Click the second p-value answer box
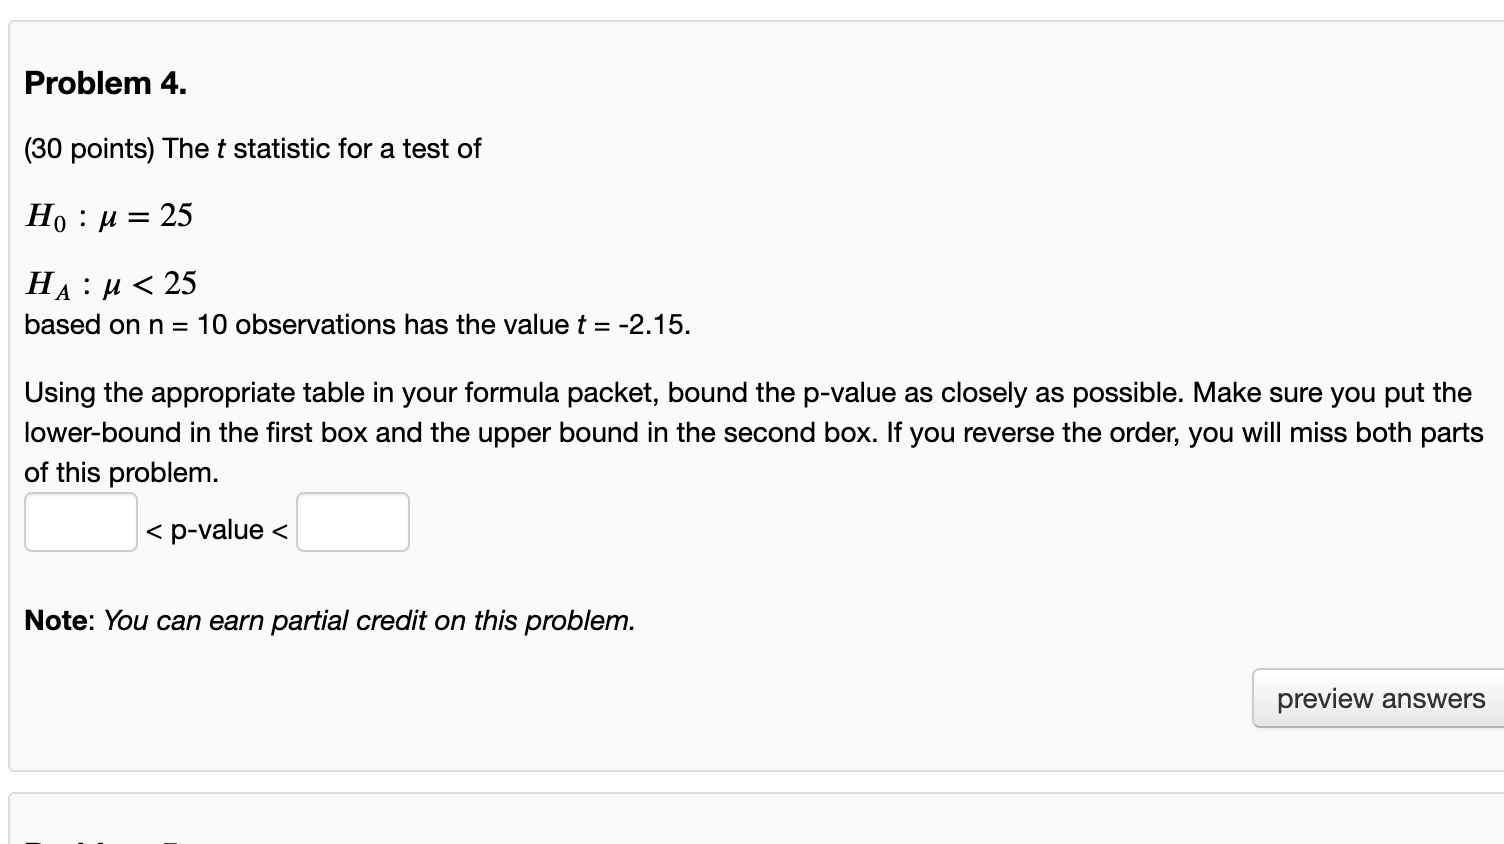 (352, 522)
